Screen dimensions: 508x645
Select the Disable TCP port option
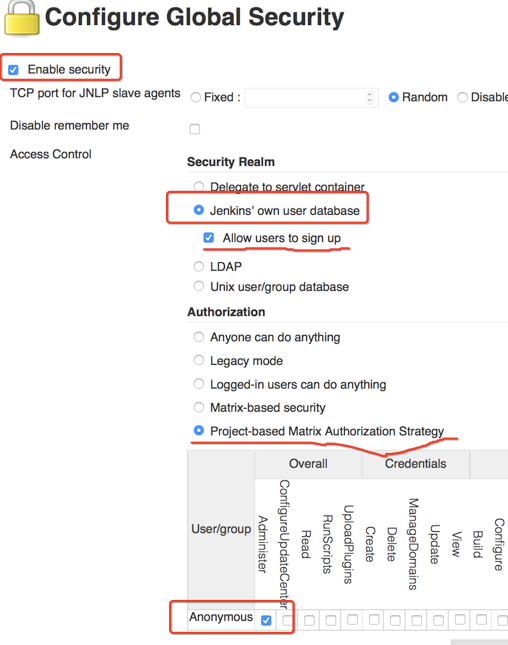[463, 97]
